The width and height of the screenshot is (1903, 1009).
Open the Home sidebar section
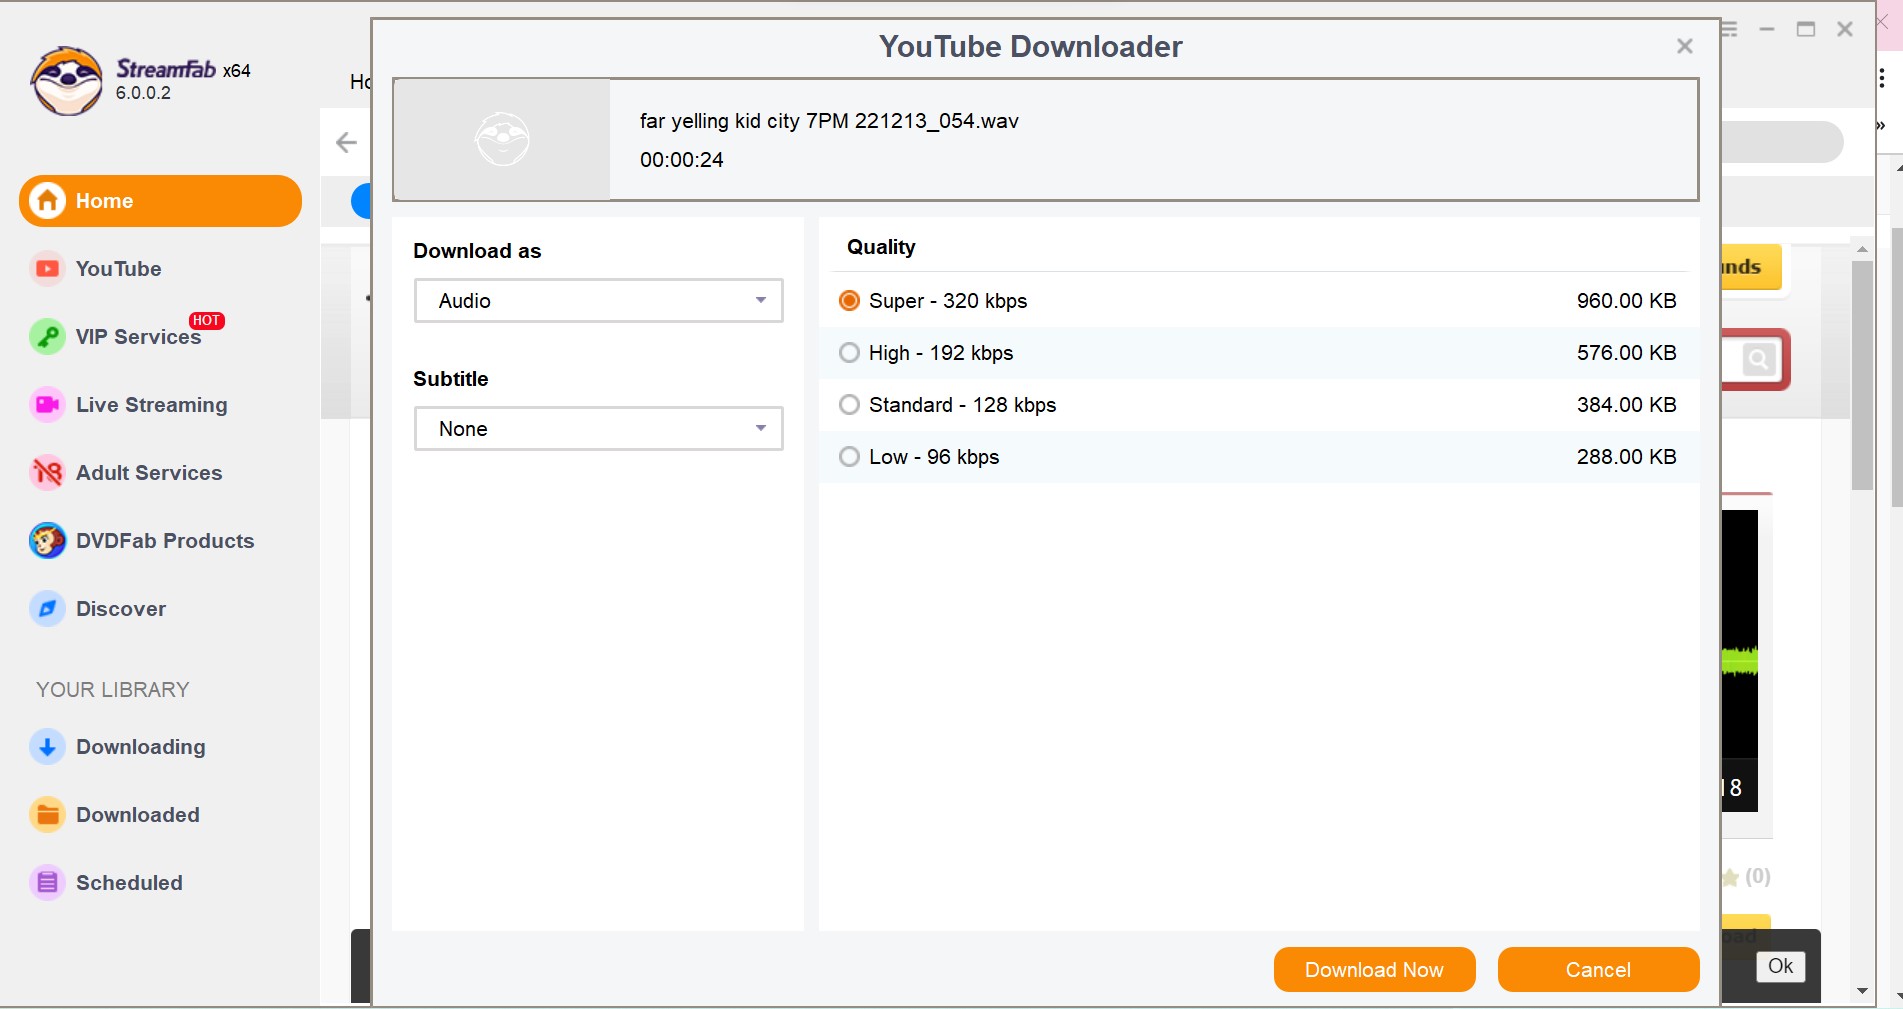coord(160,201)
